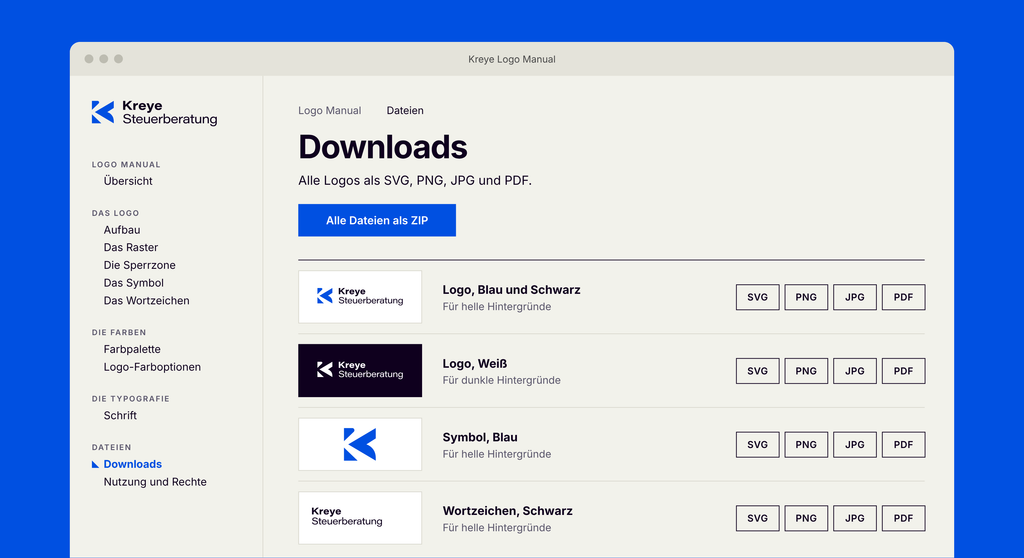This screenshot has width=1024, height=558.
Task: Go to Das Wortzeichen
Action: (146, 301)
